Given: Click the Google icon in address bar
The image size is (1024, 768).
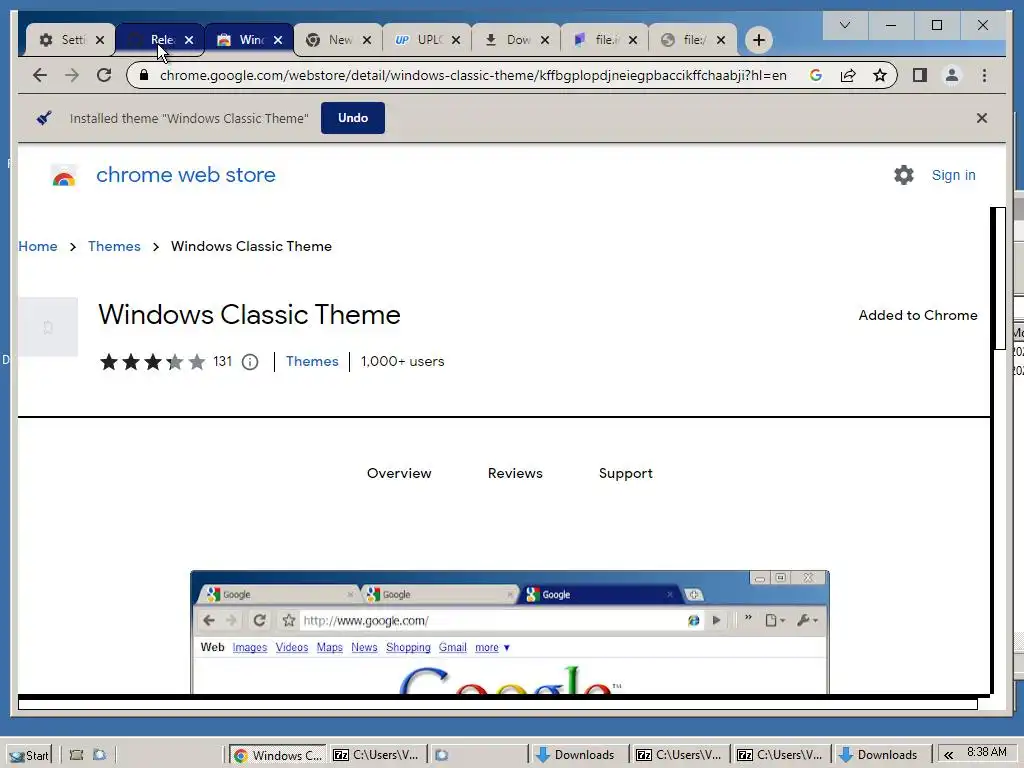Looking at the screenshot, I should click(816, 75).
